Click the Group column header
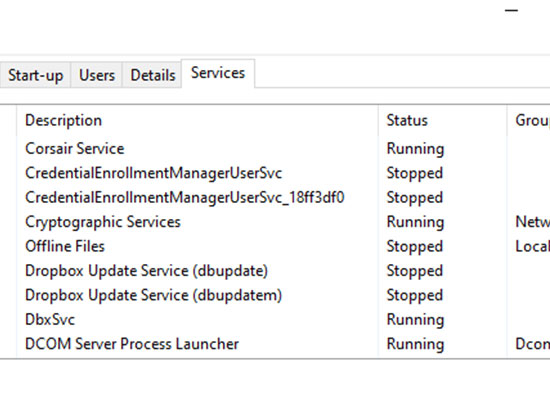550x412 pixels. 529,120
